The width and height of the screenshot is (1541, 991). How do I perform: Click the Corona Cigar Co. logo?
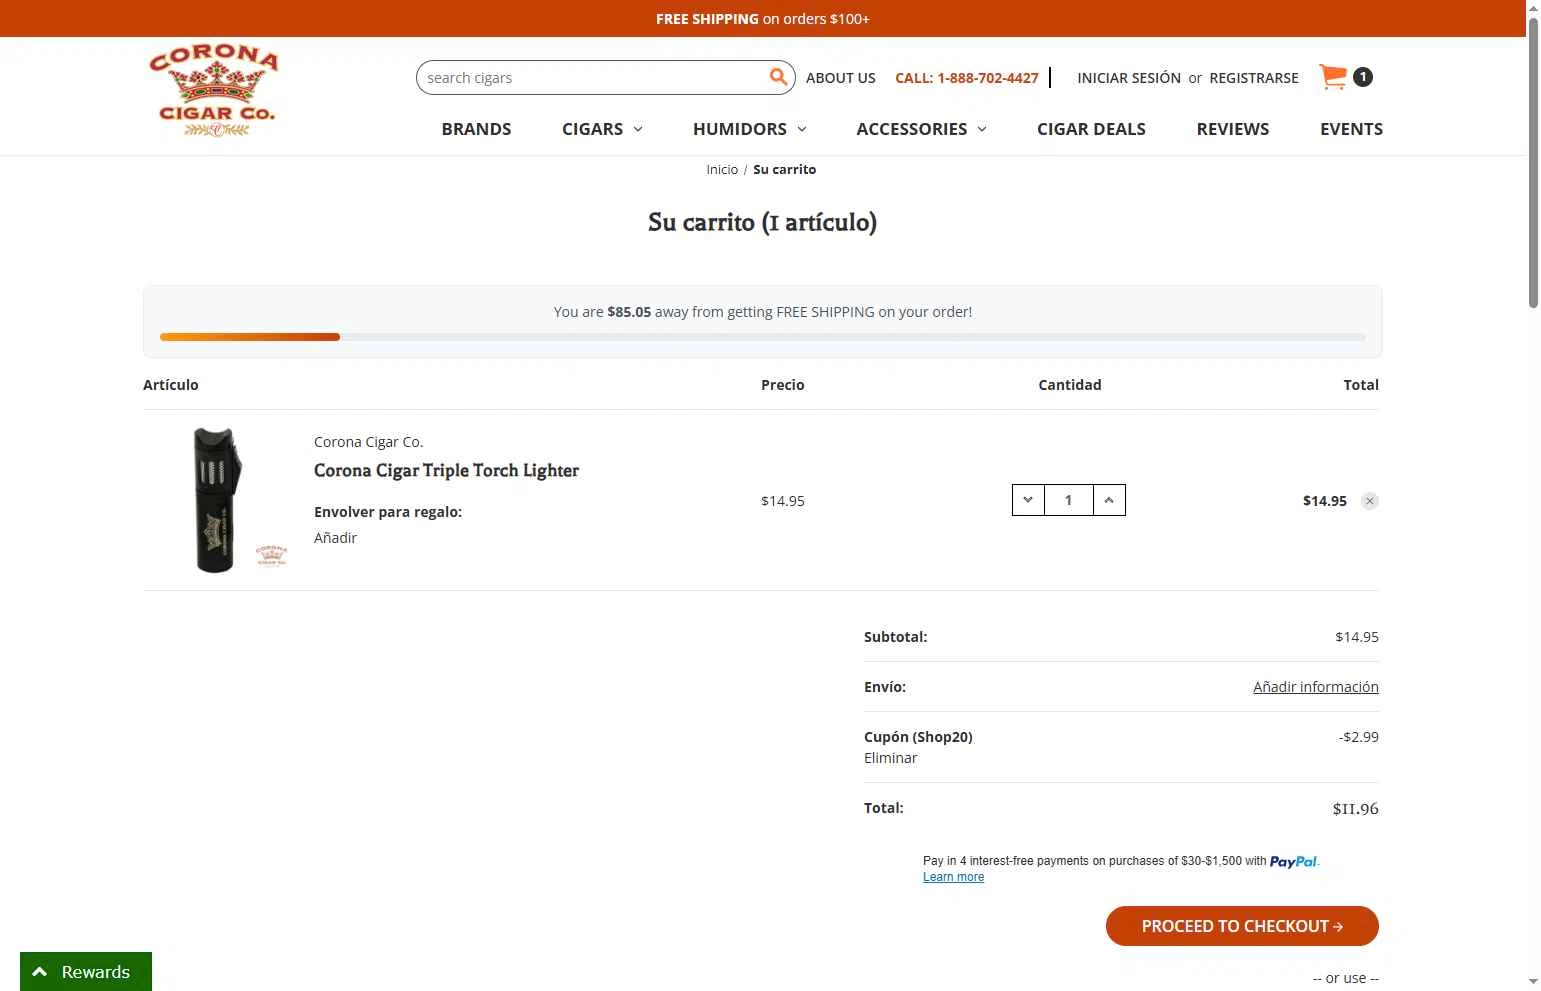pos(214,90)
